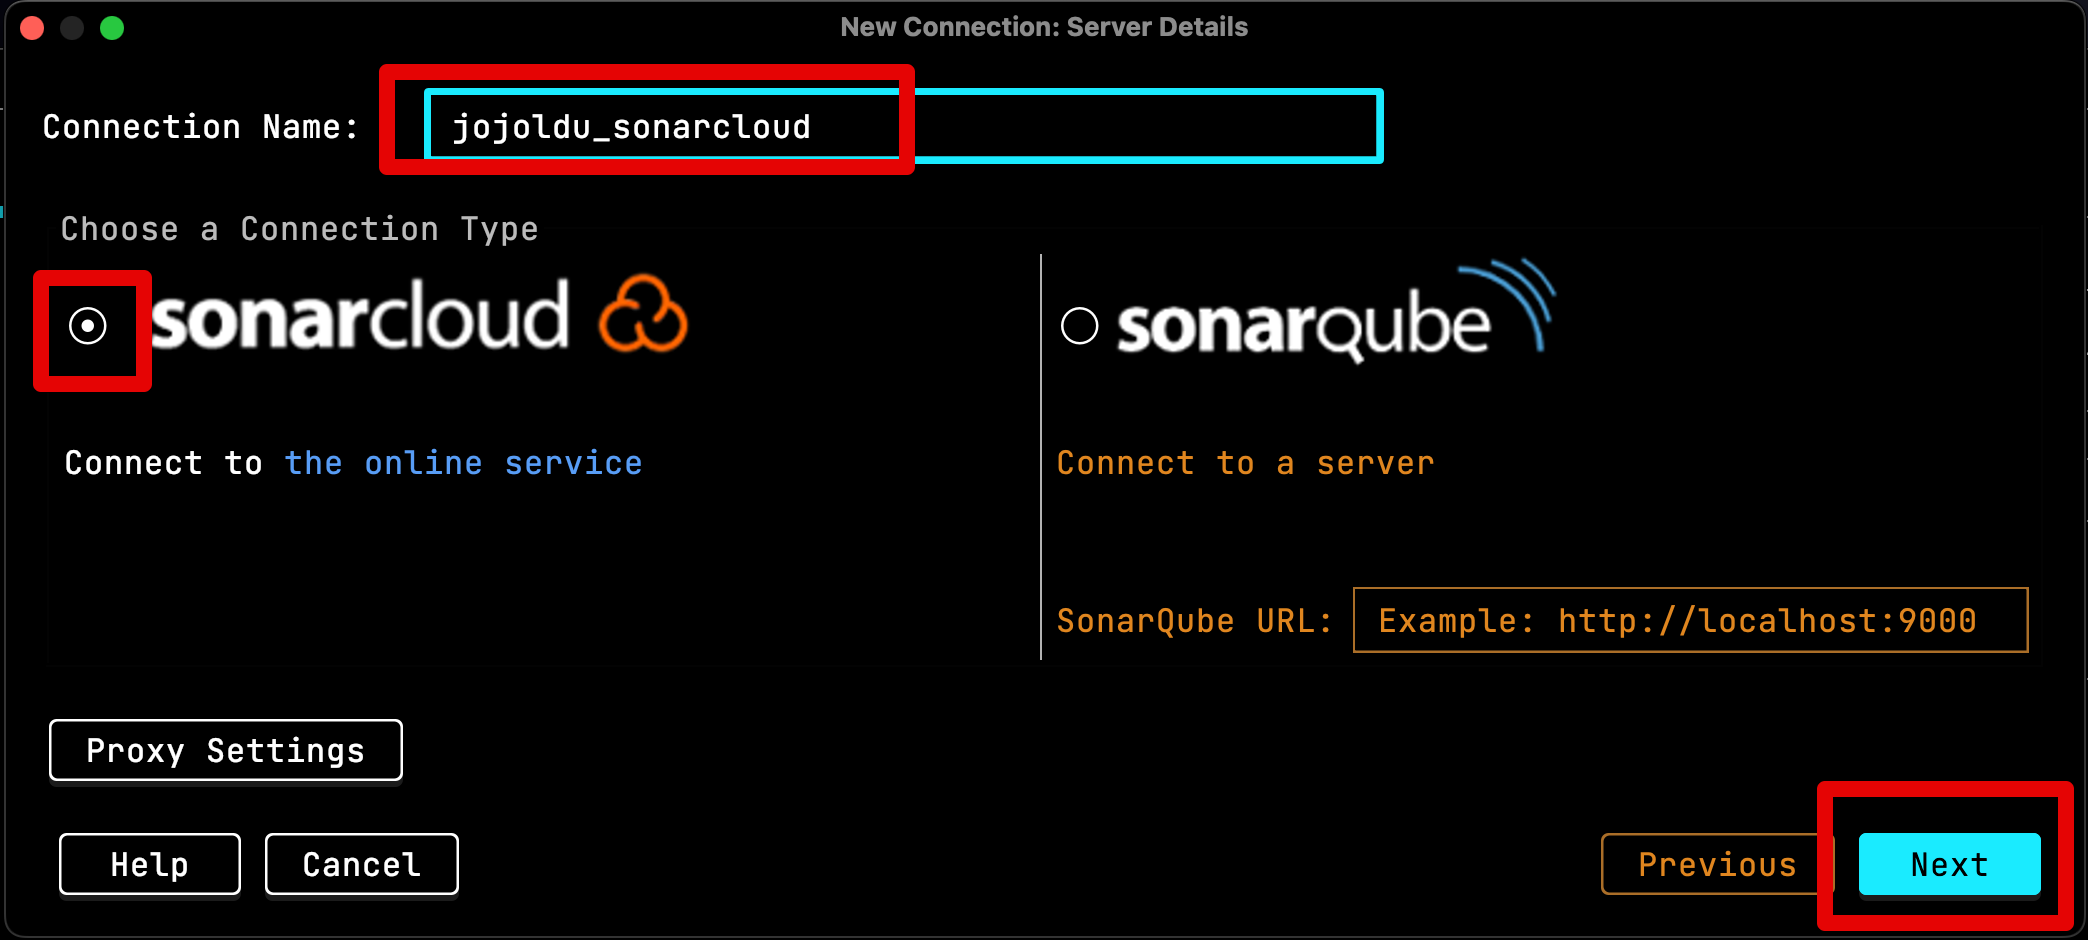The height and width of the screenshot is (940, 2088).
Task: Click the green zoom button in the title bar
Action: (113, 28)
